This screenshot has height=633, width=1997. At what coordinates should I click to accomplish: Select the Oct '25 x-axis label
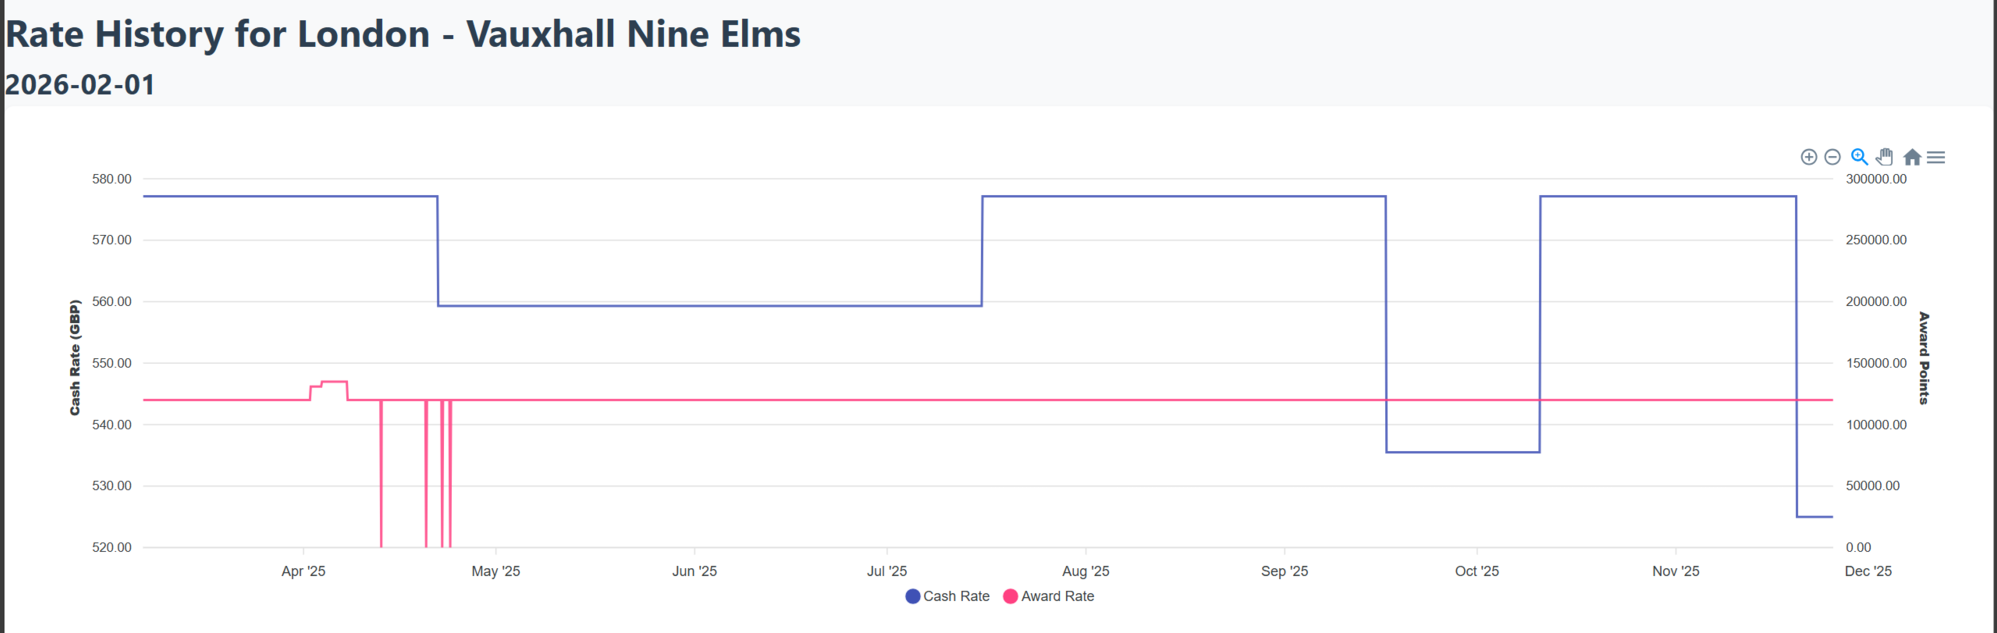point(1477,571)
